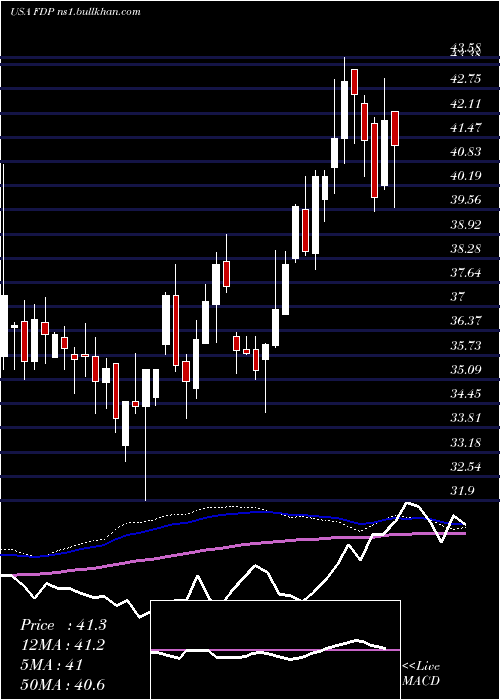Click the 42.11 price axis label
Image resolution: width=500 pixels, height=700 pixels.
pos(466,104)
